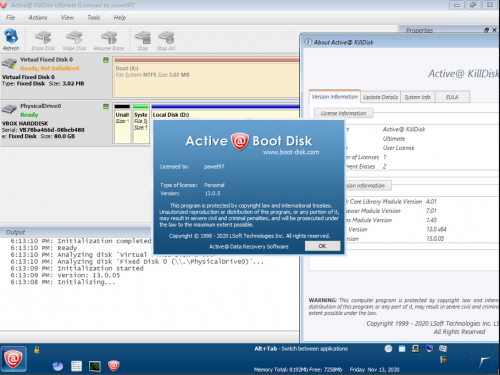The image size is (500, 375).
Task: Switch to the Update Details tab
Action: coord(380,97)
